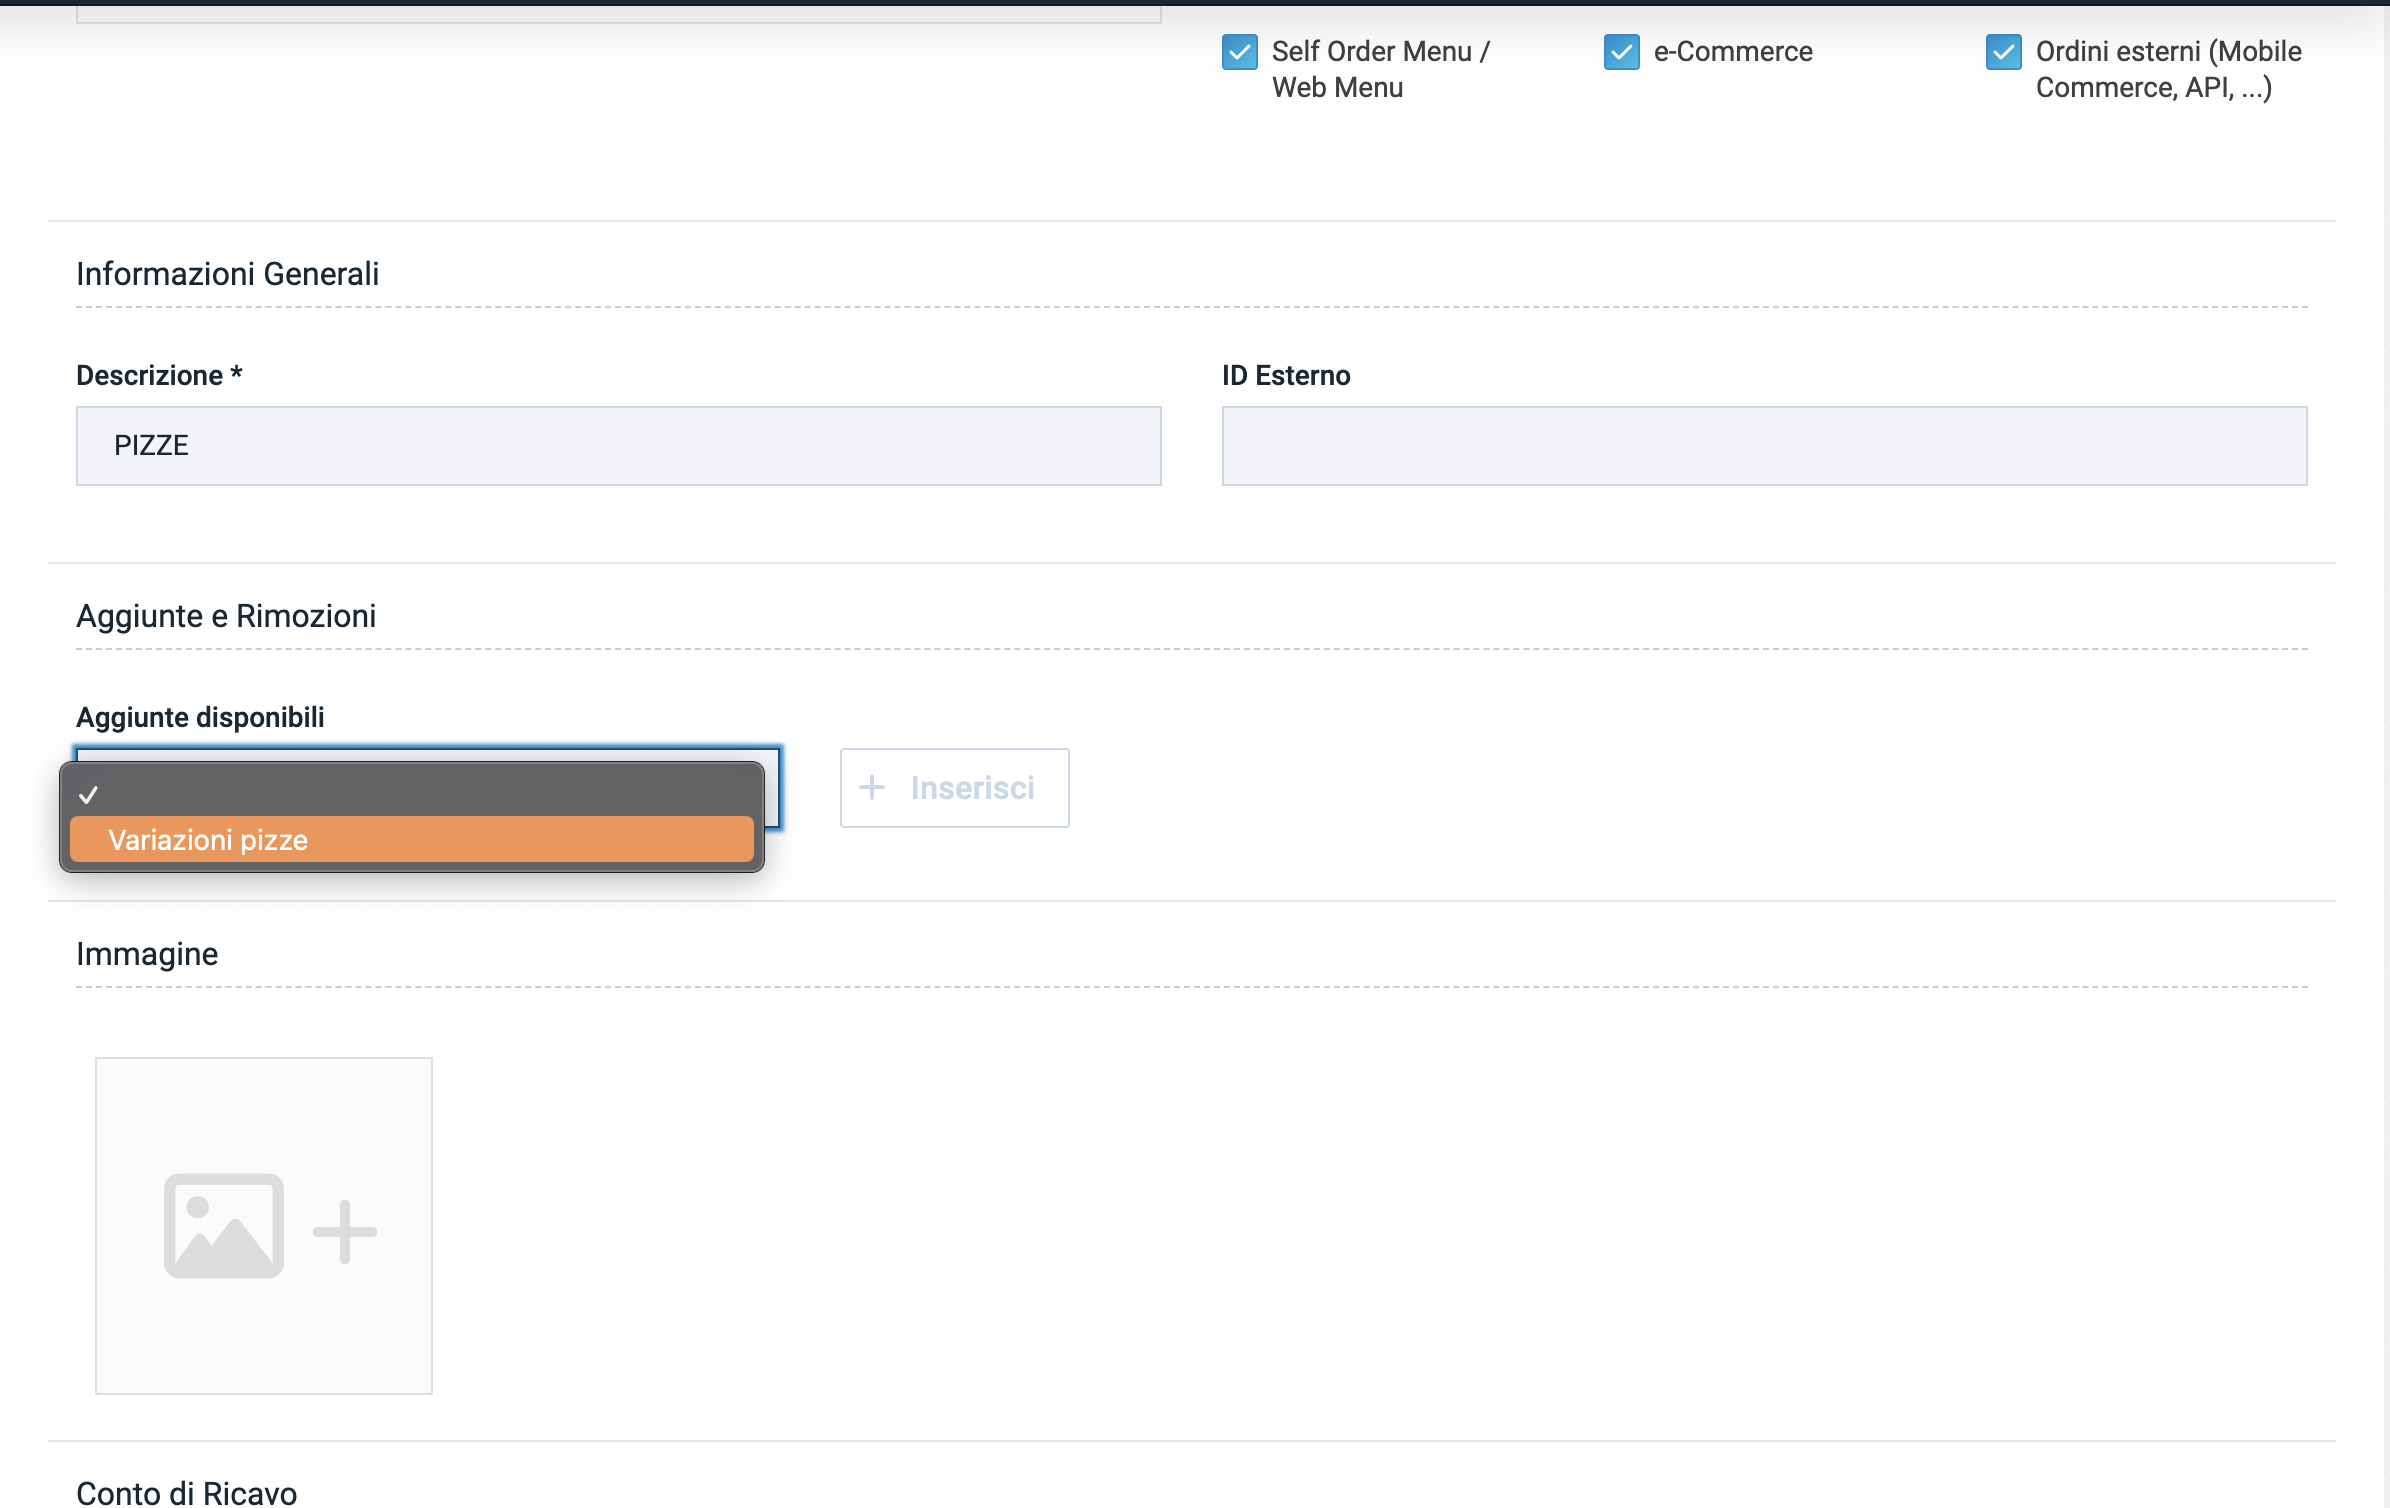Click the Informazioni Generali section heading

tap(228, 274)
